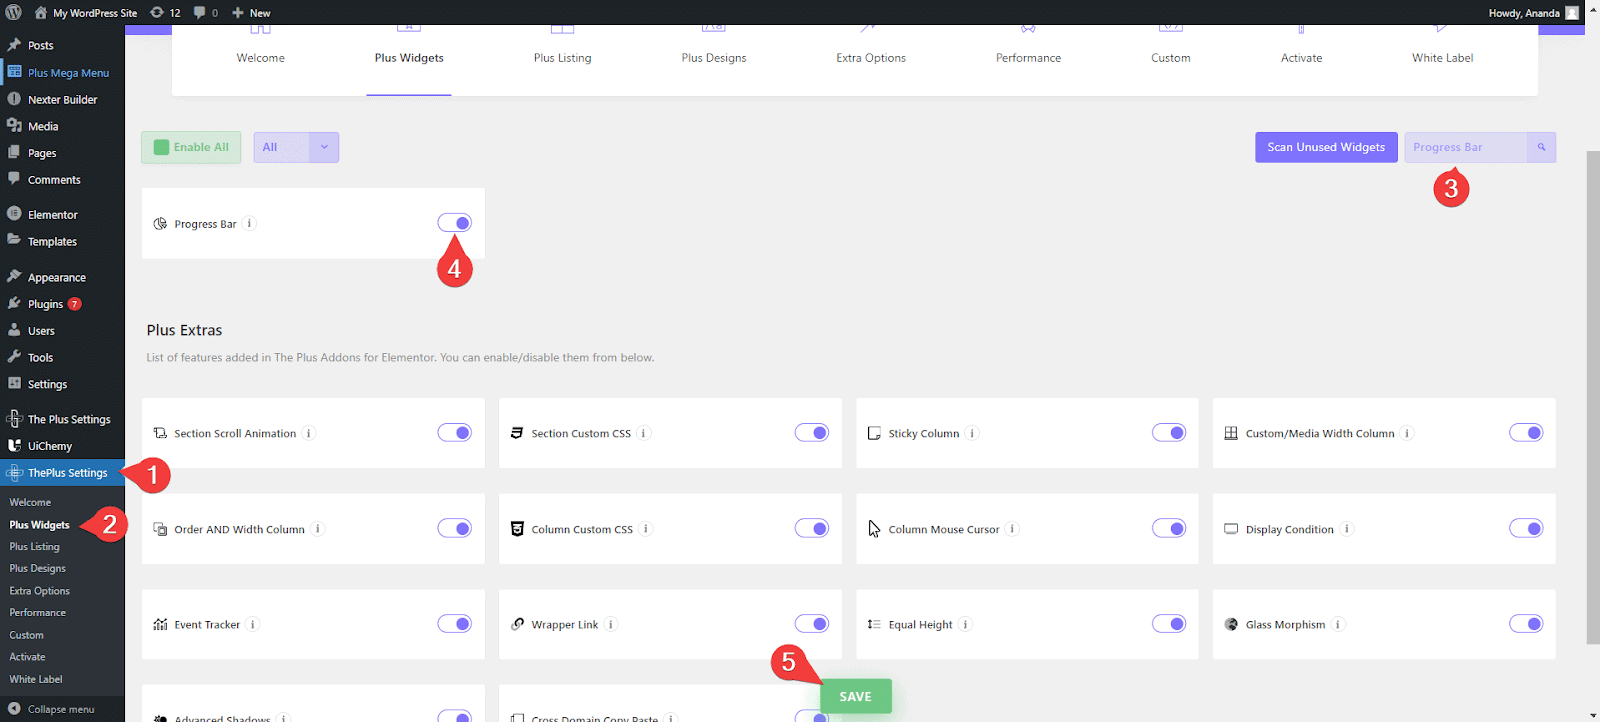This screenshot has height=722, width=1600.
Task: Click the search magnifier icon
Action: tap(1541, 147)
